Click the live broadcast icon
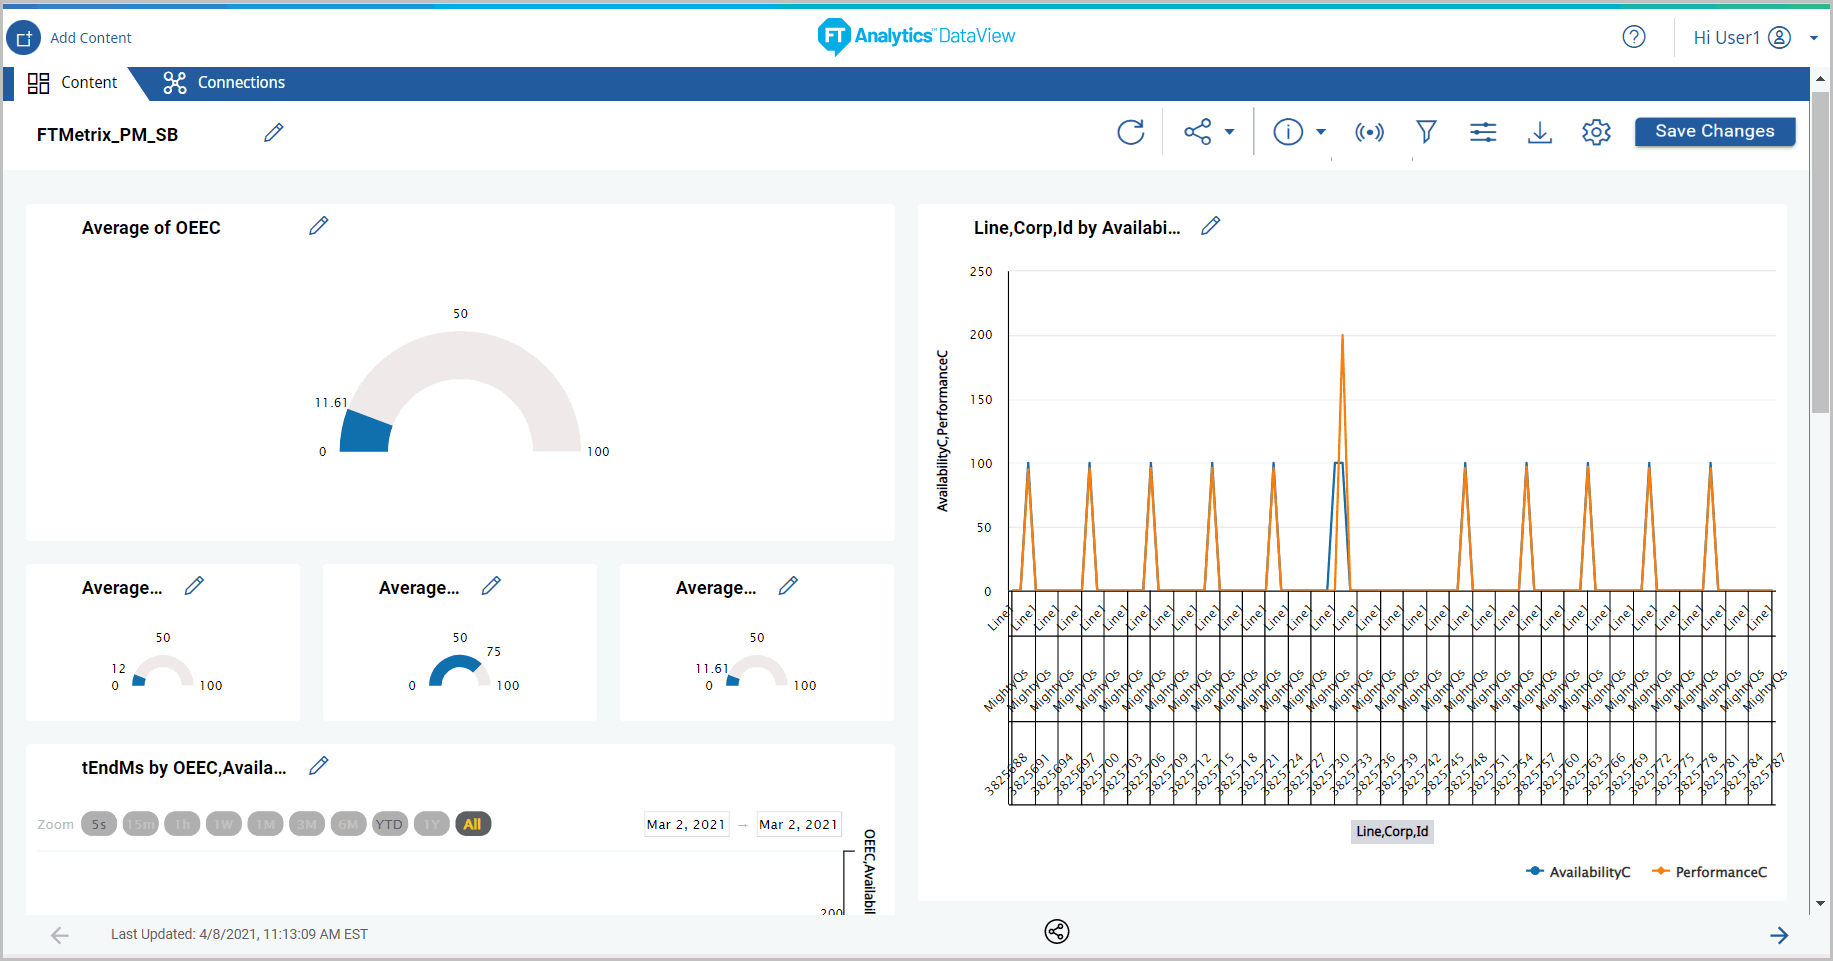1833x961 pixels. click(1369, 132)
